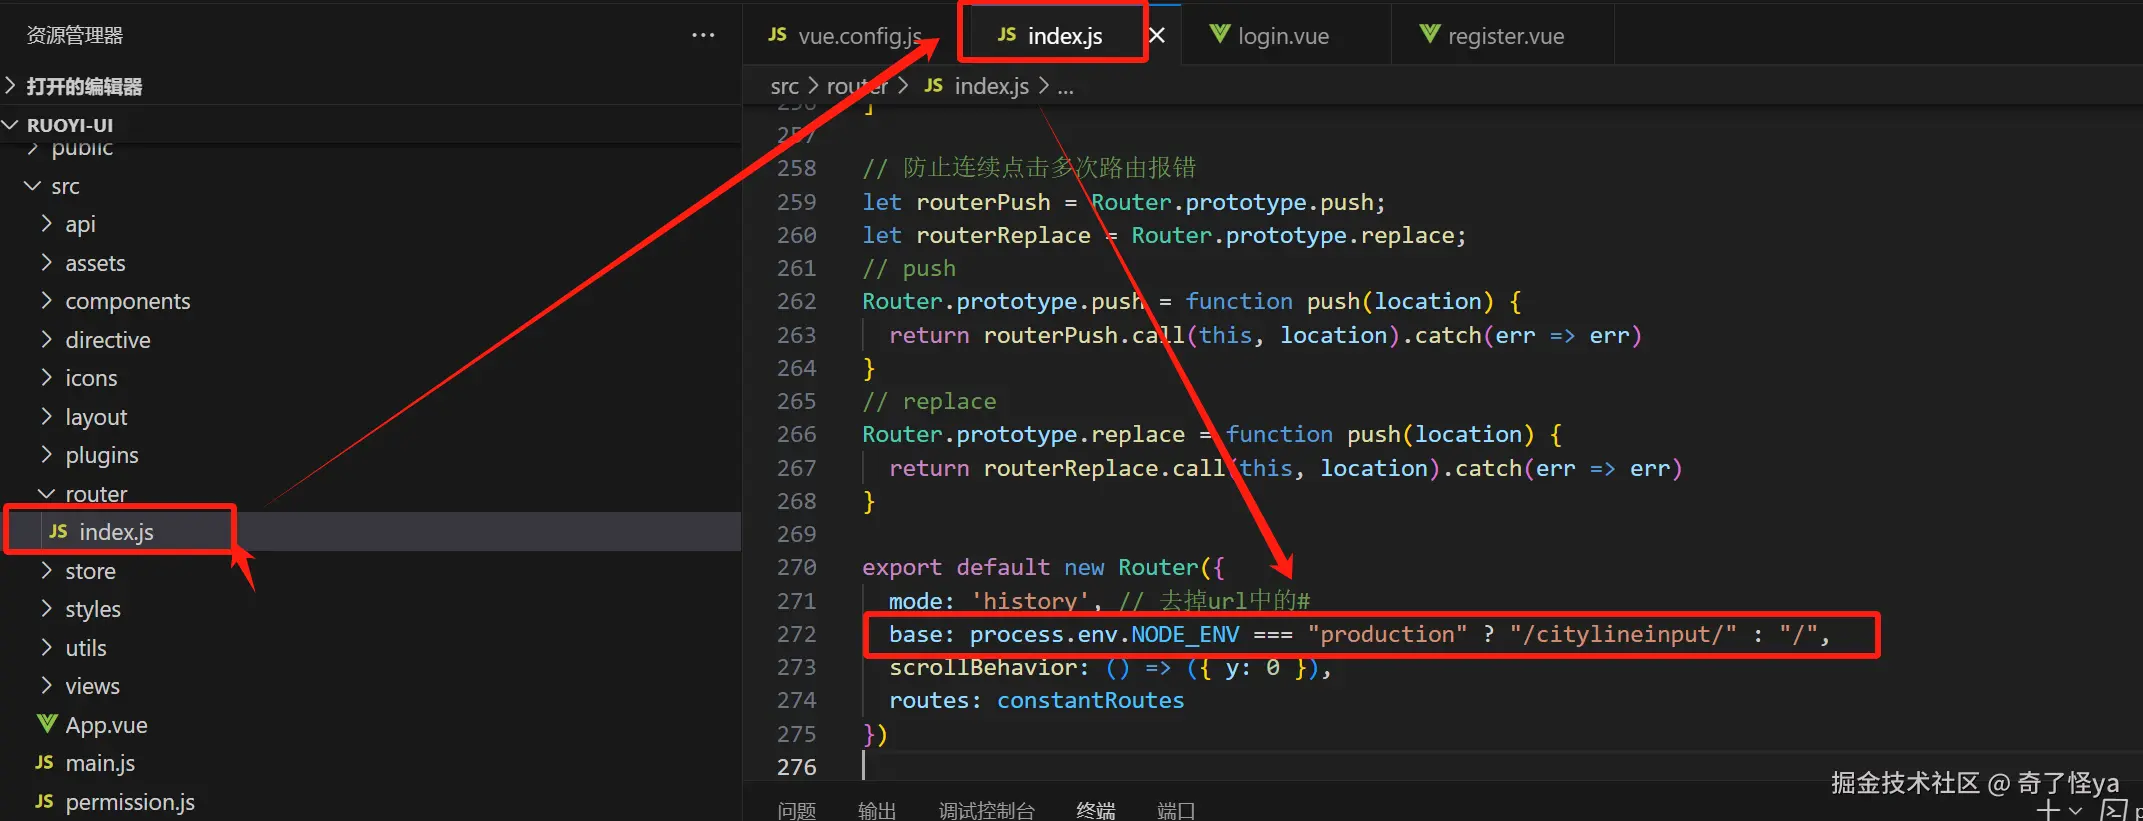Click the mode: 'history' code line

click(x=1099, y=601)
